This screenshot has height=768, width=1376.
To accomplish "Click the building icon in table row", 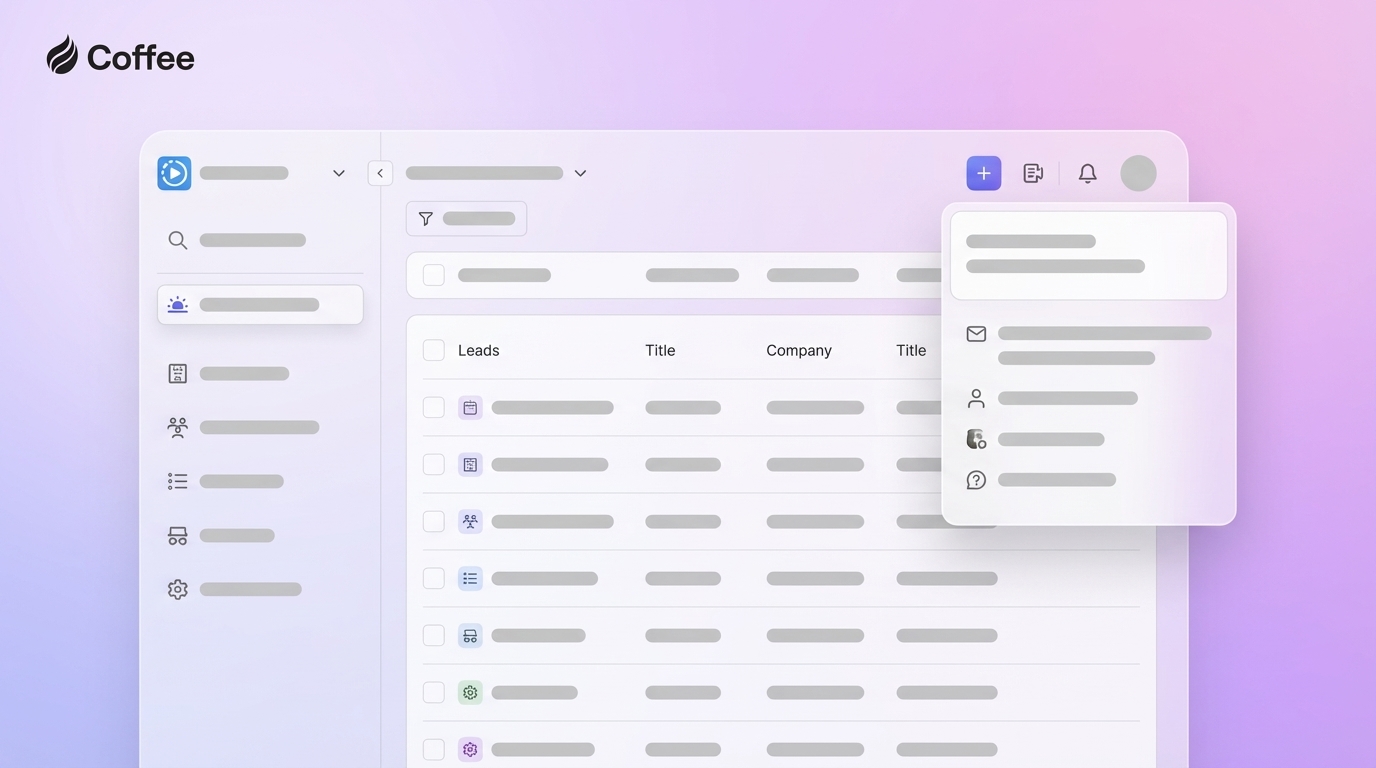I will pyautogui.click(x=470, y=464).
